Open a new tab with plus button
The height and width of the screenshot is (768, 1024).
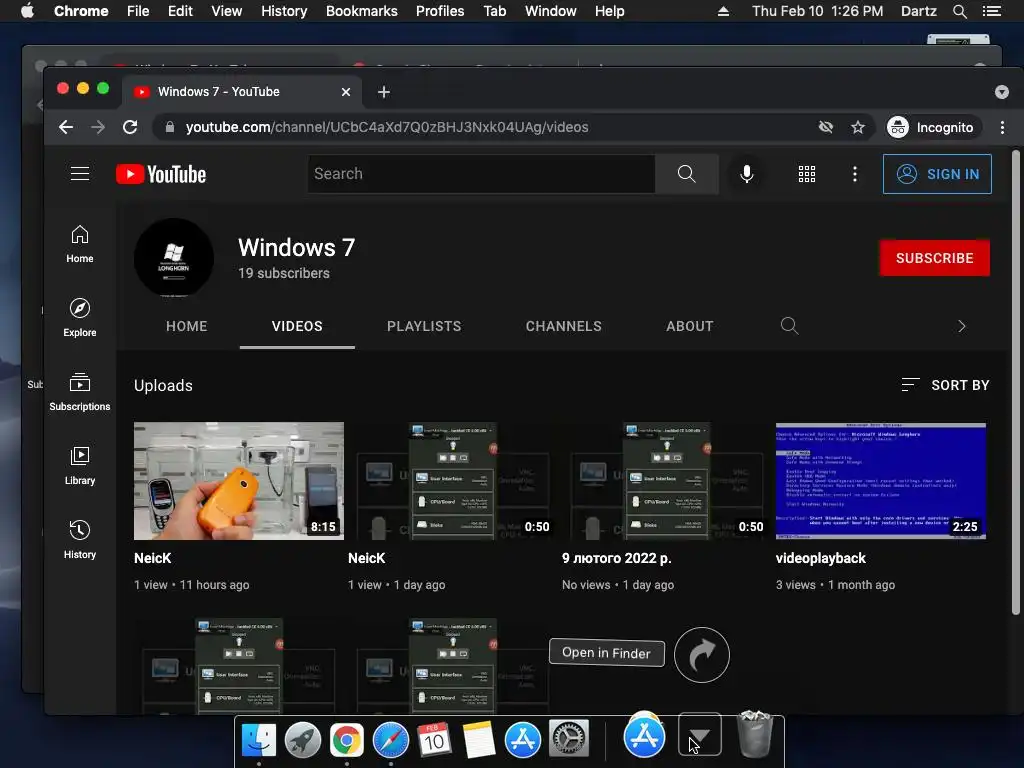point(384,92)
